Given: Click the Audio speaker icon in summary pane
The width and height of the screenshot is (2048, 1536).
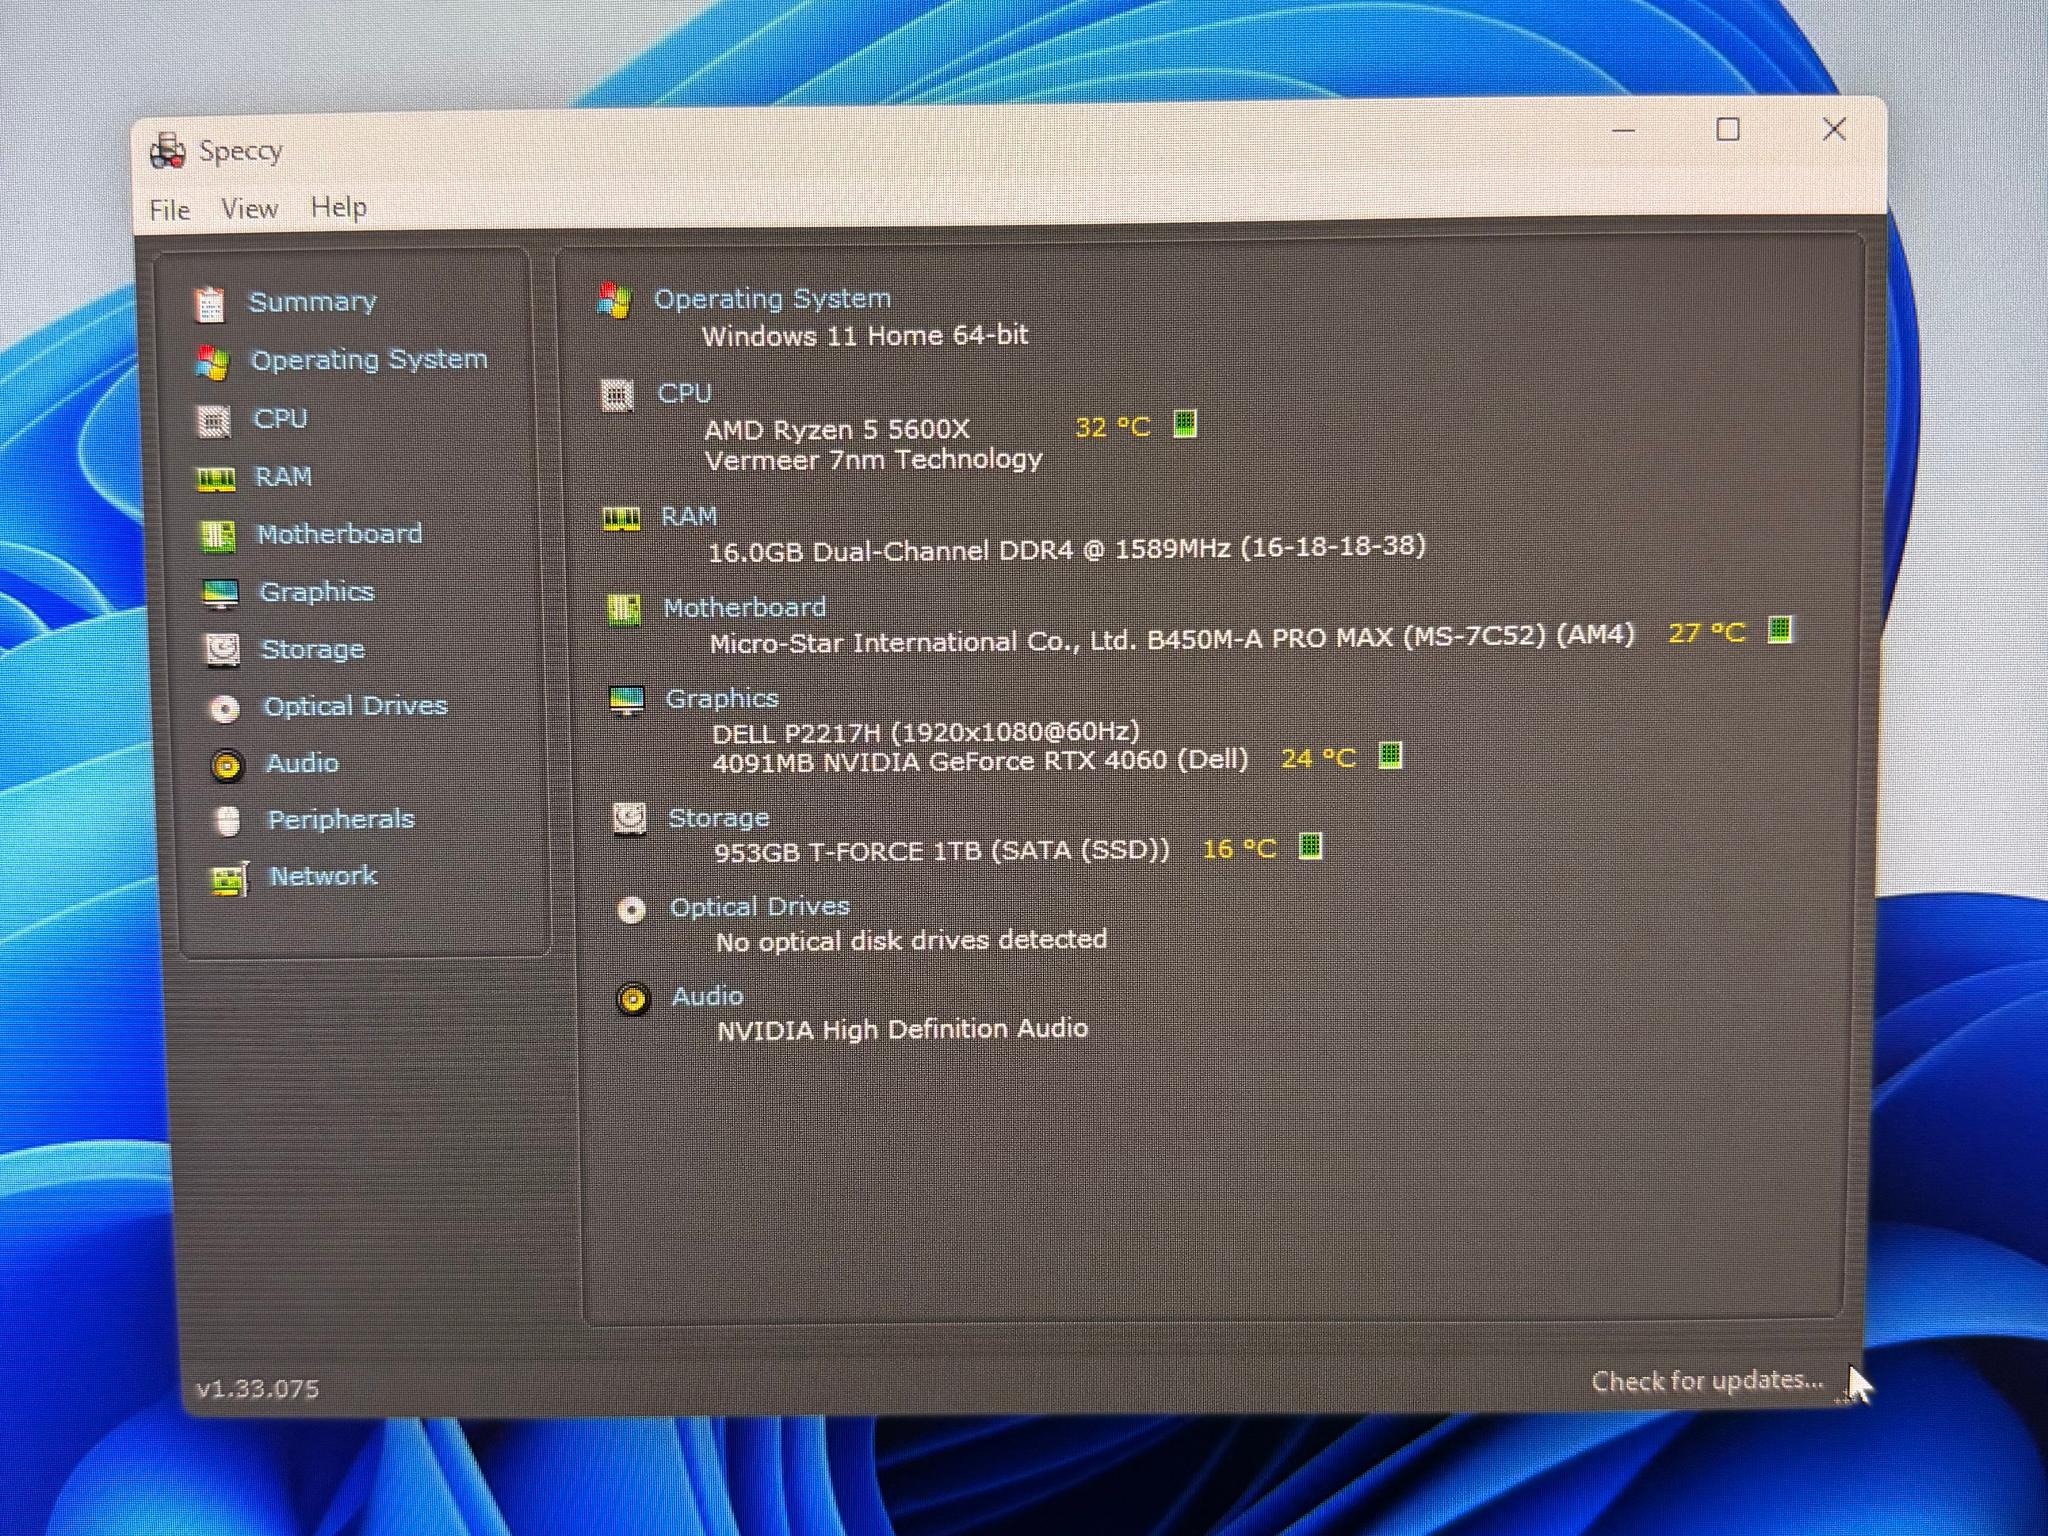Looking at the screenshot, I should tap(633, 999).
